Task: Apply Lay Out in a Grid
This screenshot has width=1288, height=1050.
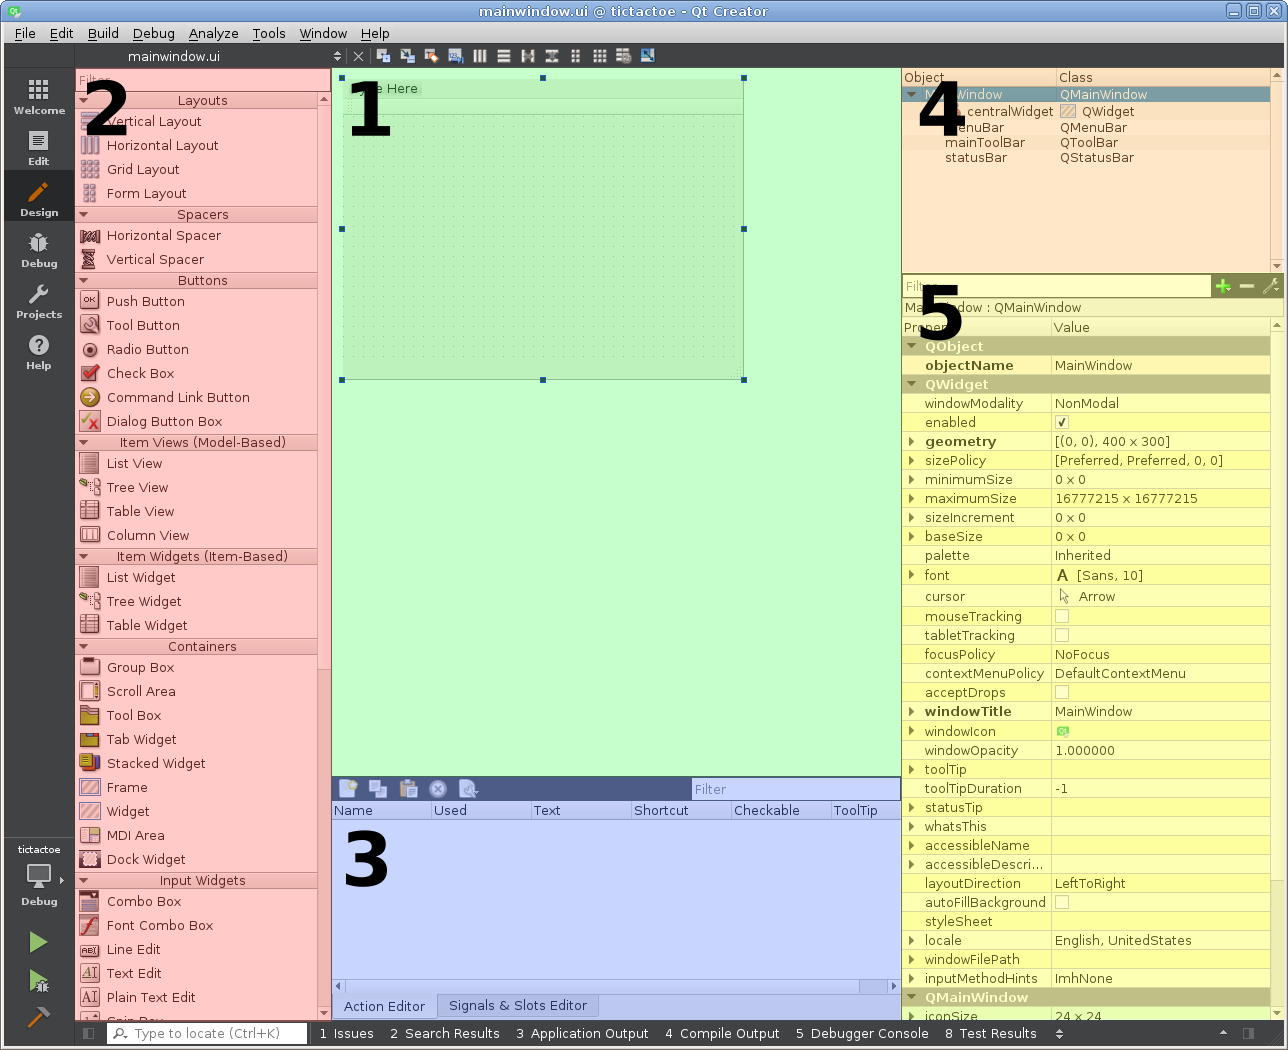Action: click(x=599, y=56)
